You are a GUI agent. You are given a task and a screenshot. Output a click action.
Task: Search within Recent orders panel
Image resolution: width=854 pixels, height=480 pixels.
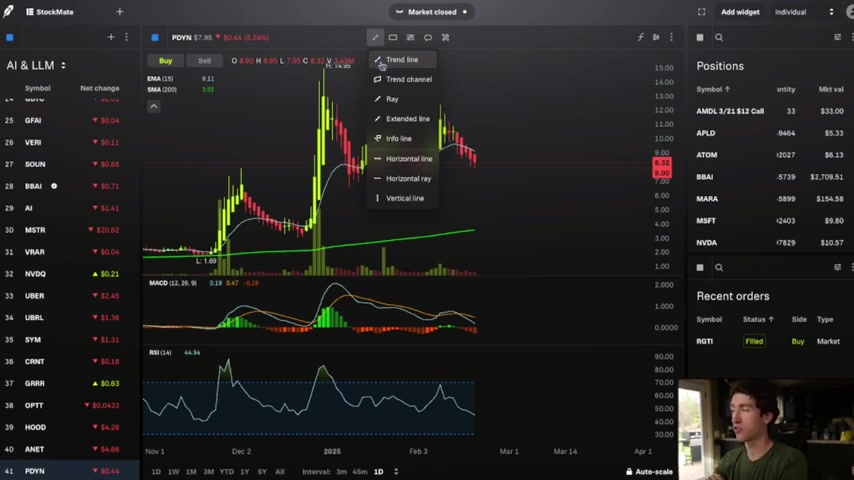719,268
